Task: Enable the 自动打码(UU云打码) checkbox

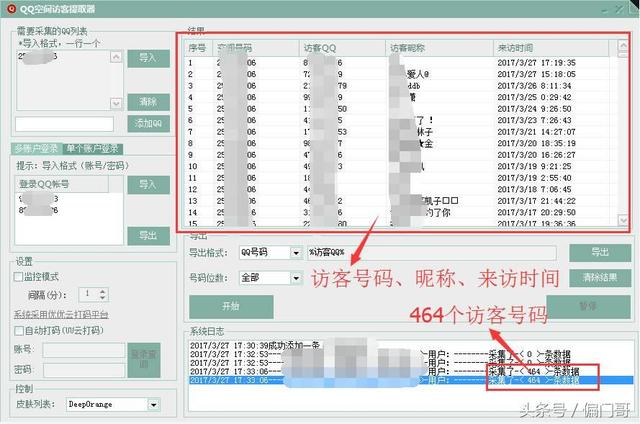Action: (19, 331)
